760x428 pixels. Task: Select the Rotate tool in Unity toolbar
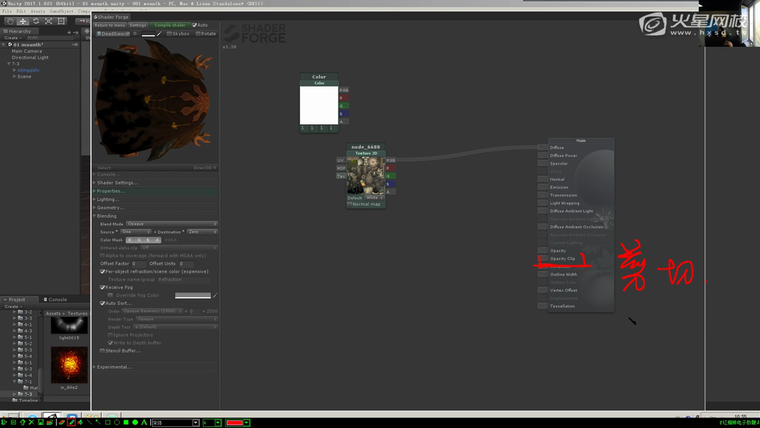tap(37, 21)
